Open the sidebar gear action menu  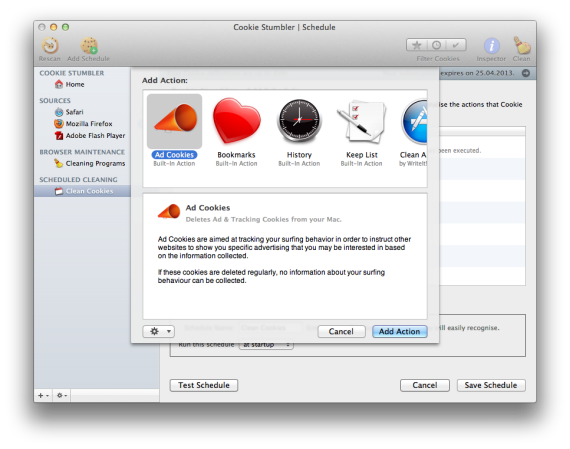(62, 396)
